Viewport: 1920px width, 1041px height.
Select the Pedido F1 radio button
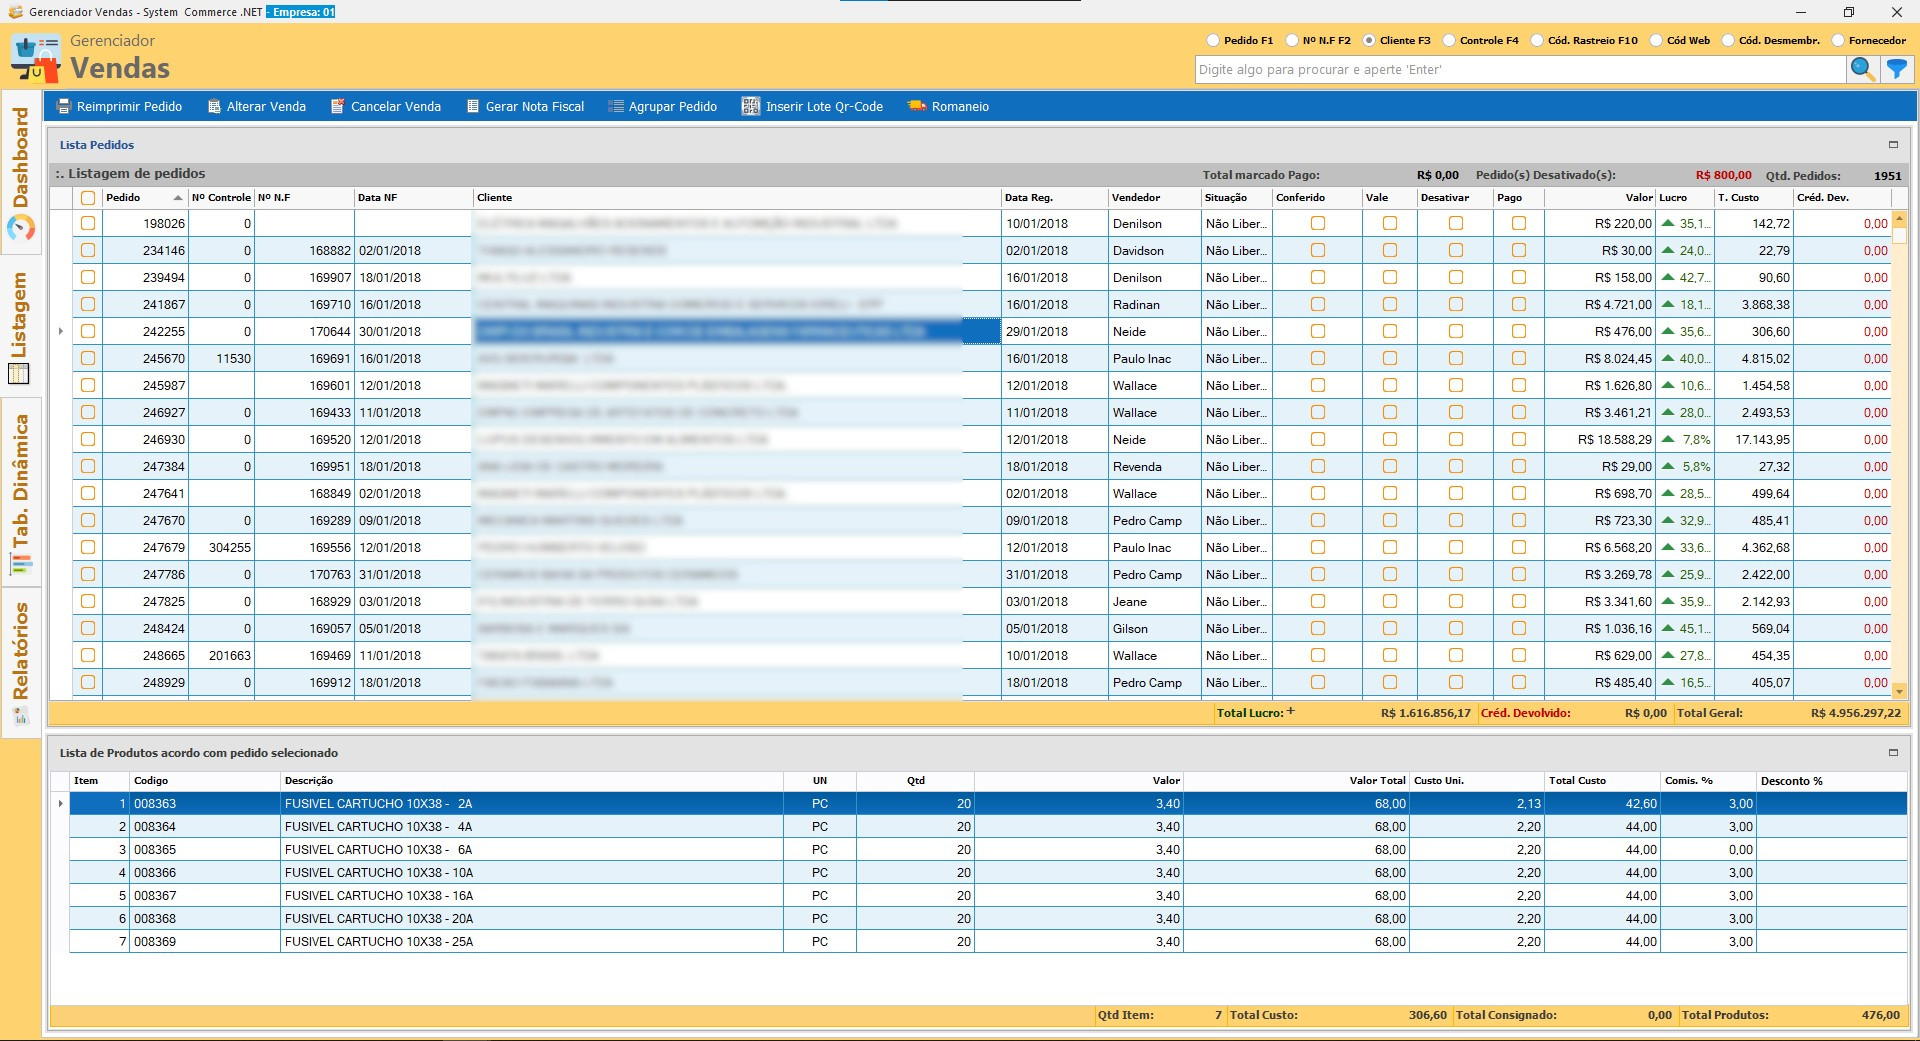1213,41
